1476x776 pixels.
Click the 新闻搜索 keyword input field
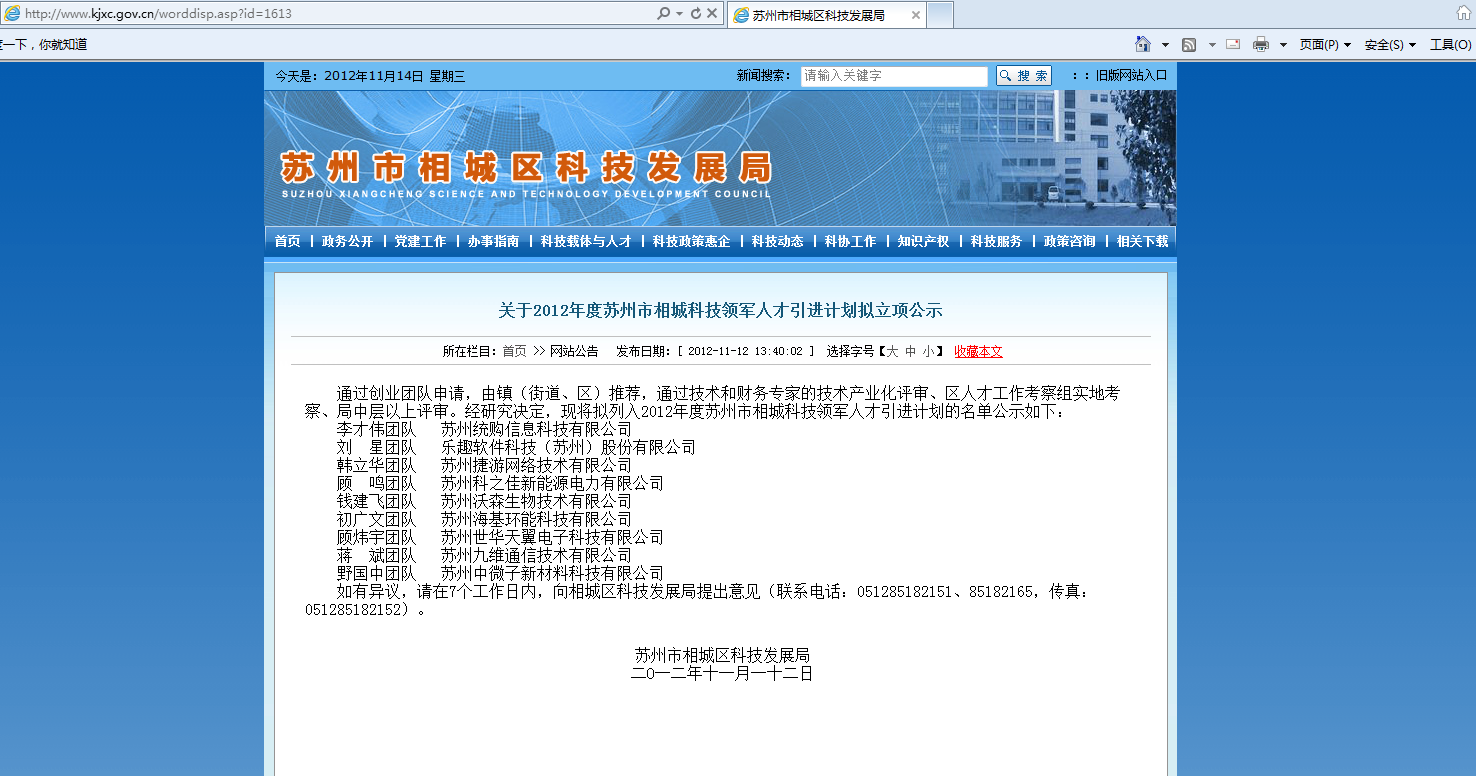893,76
